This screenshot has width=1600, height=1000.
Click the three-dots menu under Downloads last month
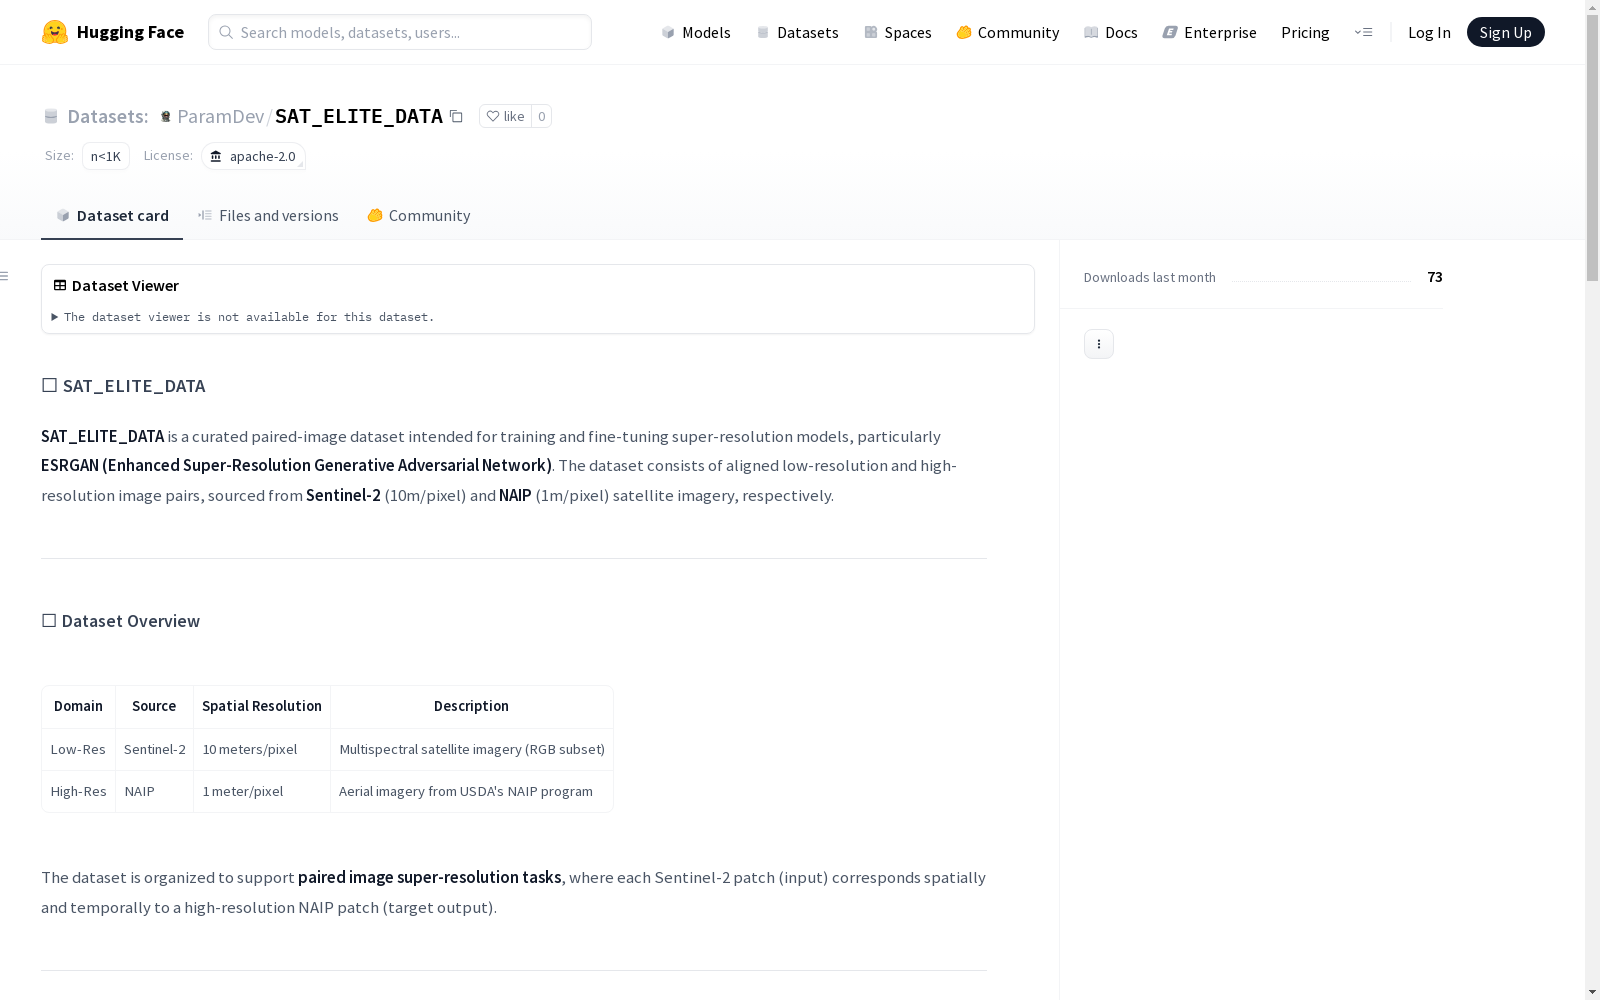(1099, 344)
